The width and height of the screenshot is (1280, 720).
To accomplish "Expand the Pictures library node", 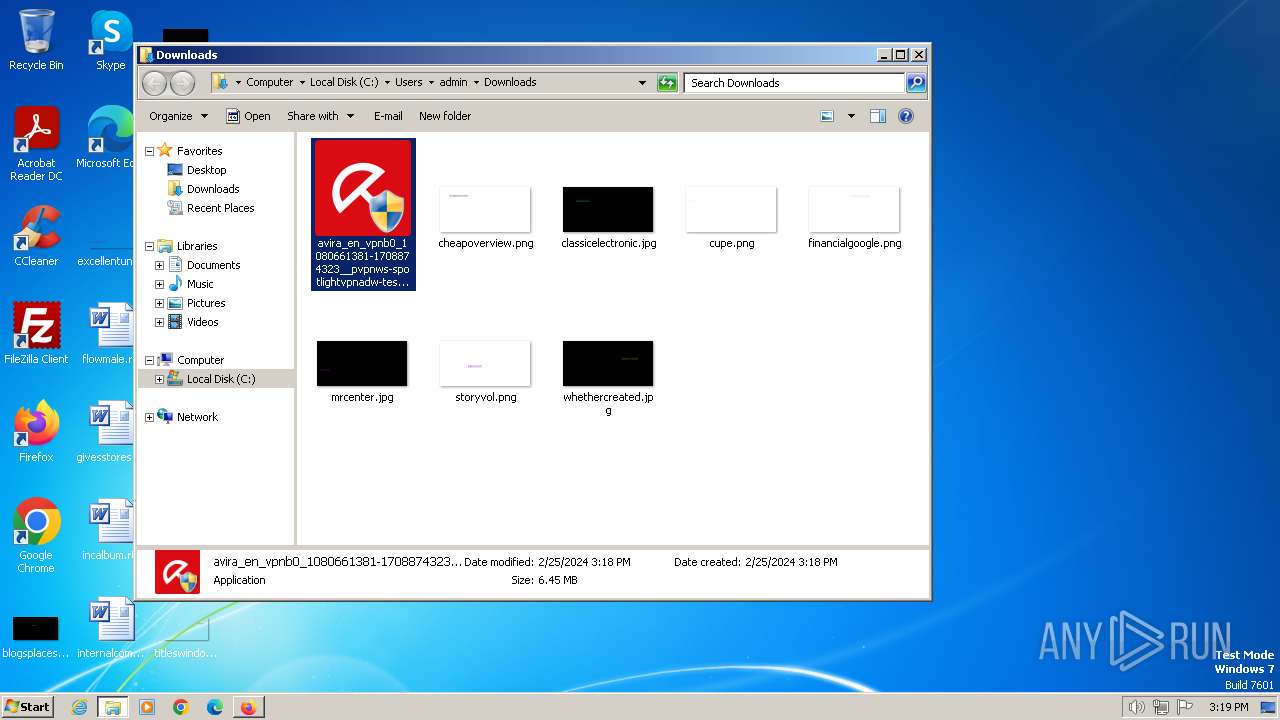I will [159, 303].
